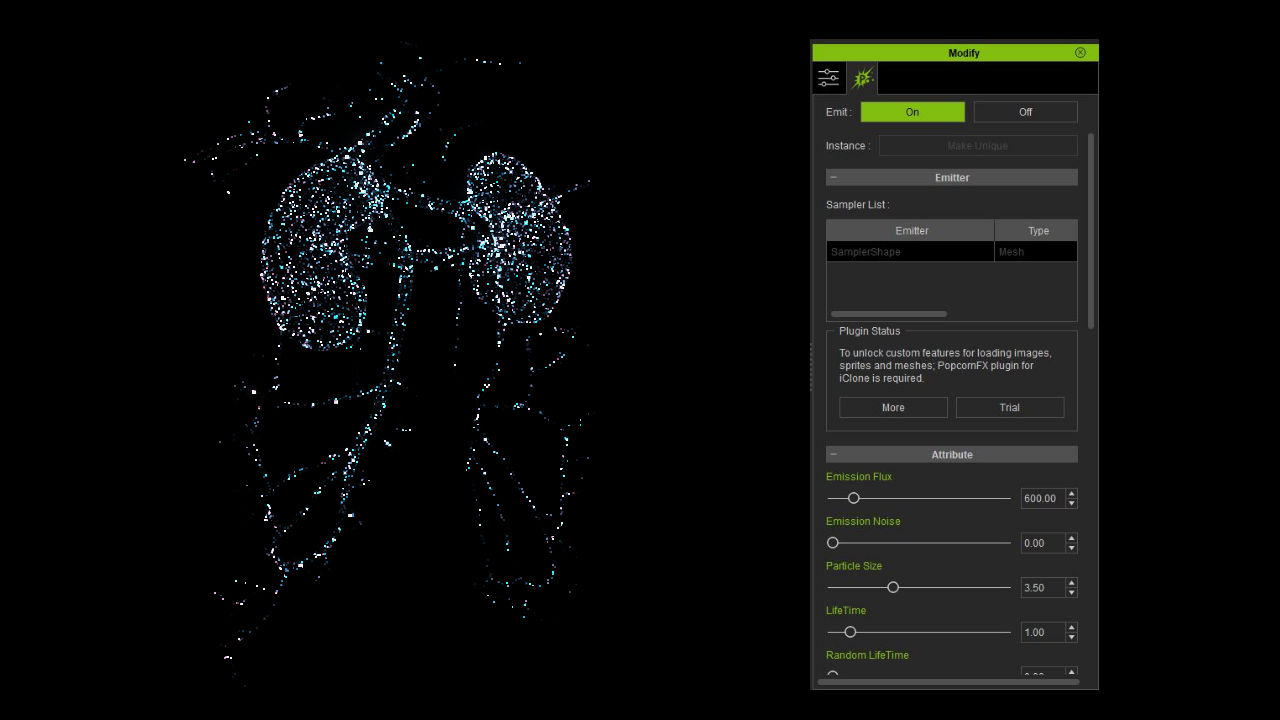Select the SamplerShape emitter row

910,252
